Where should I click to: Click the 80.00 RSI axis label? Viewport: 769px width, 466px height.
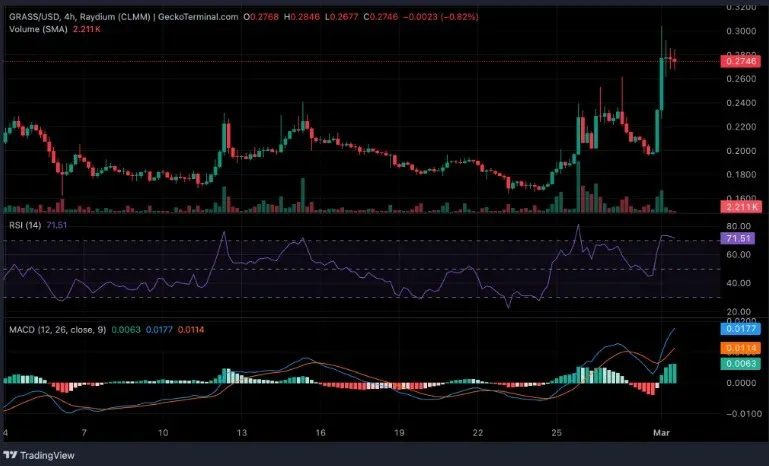pos(739,226)
